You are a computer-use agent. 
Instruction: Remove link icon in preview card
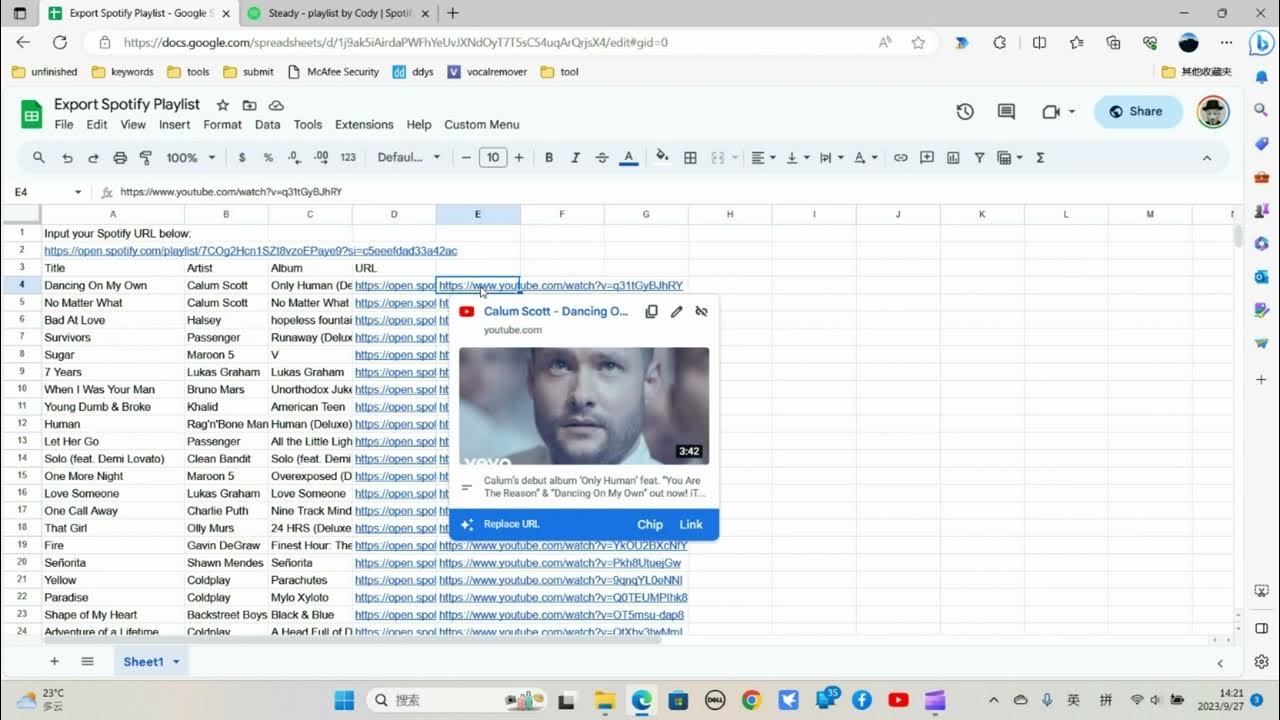tap(701, 312)
